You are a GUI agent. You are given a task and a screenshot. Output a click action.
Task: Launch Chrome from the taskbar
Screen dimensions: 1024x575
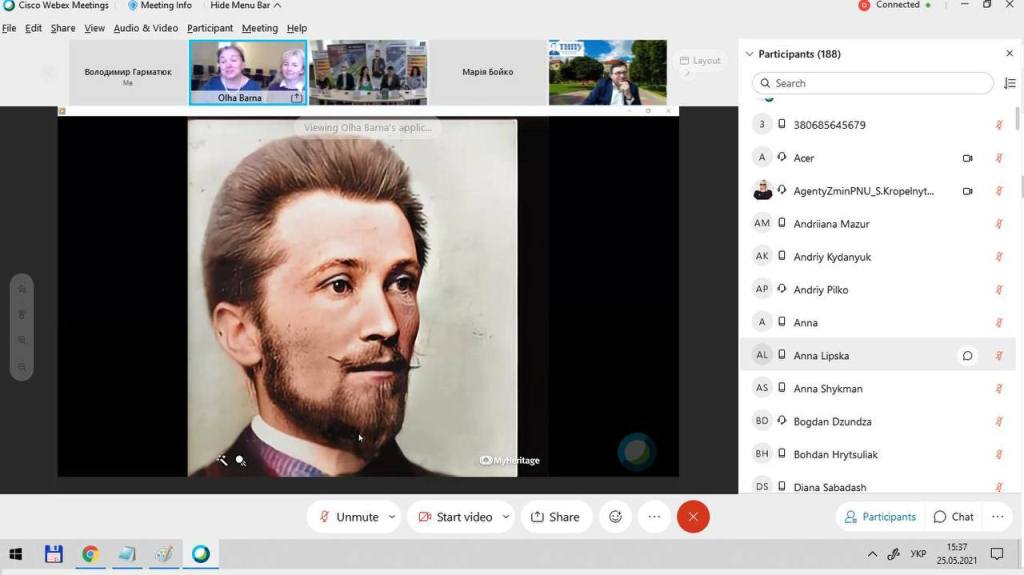click(90, 554)
